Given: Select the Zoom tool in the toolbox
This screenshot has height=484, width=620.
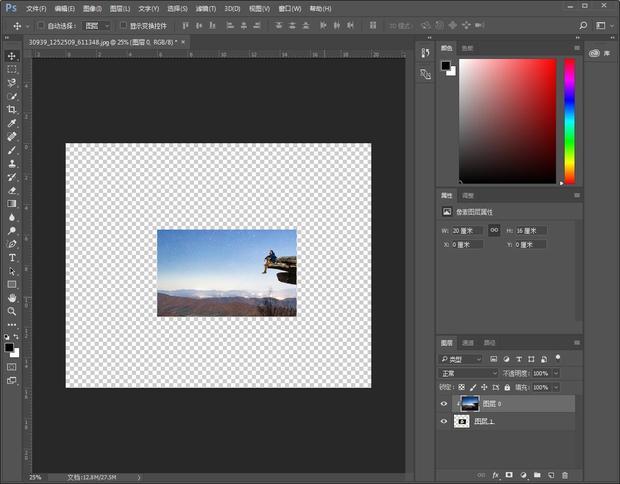Looking at the screenshot, I should coord(12,311).
